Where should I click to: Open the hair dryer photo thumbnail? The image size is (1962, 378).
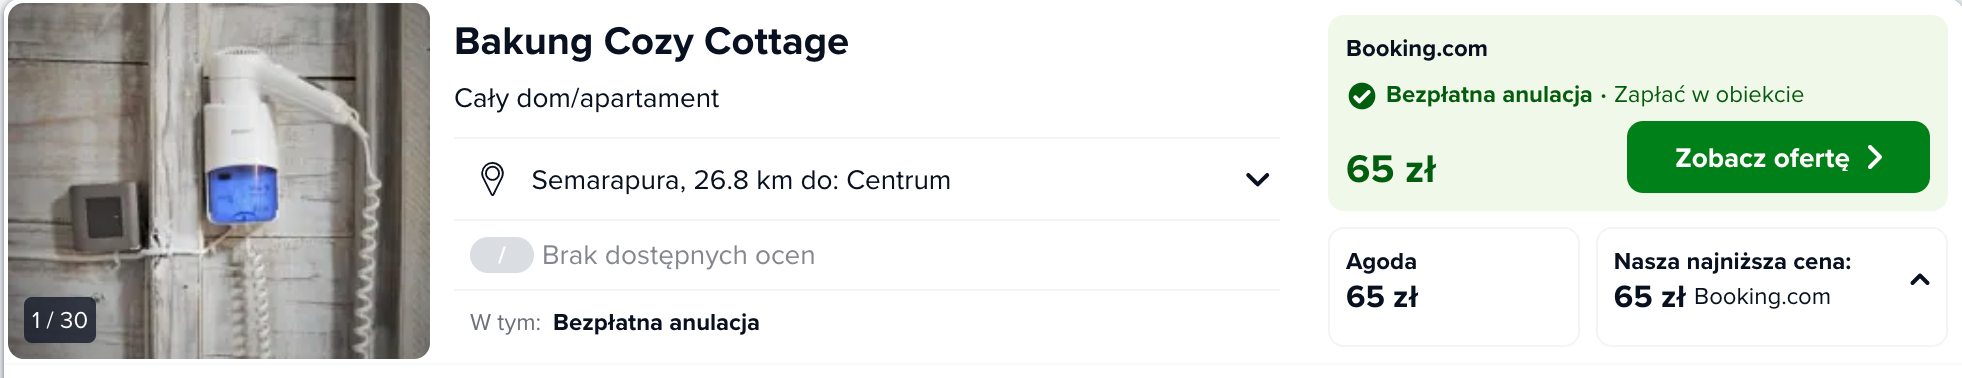[219, 181]
